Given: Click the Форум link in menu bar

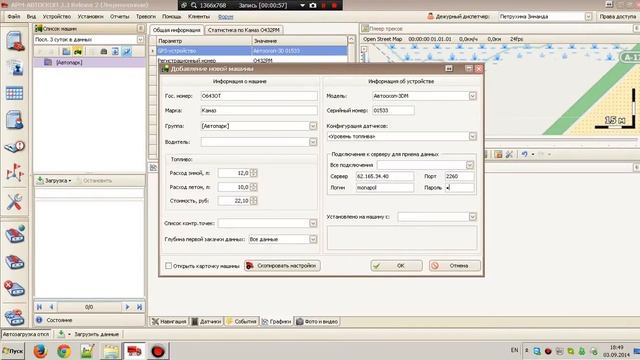Looking at the screenshot, I should 225,17.
